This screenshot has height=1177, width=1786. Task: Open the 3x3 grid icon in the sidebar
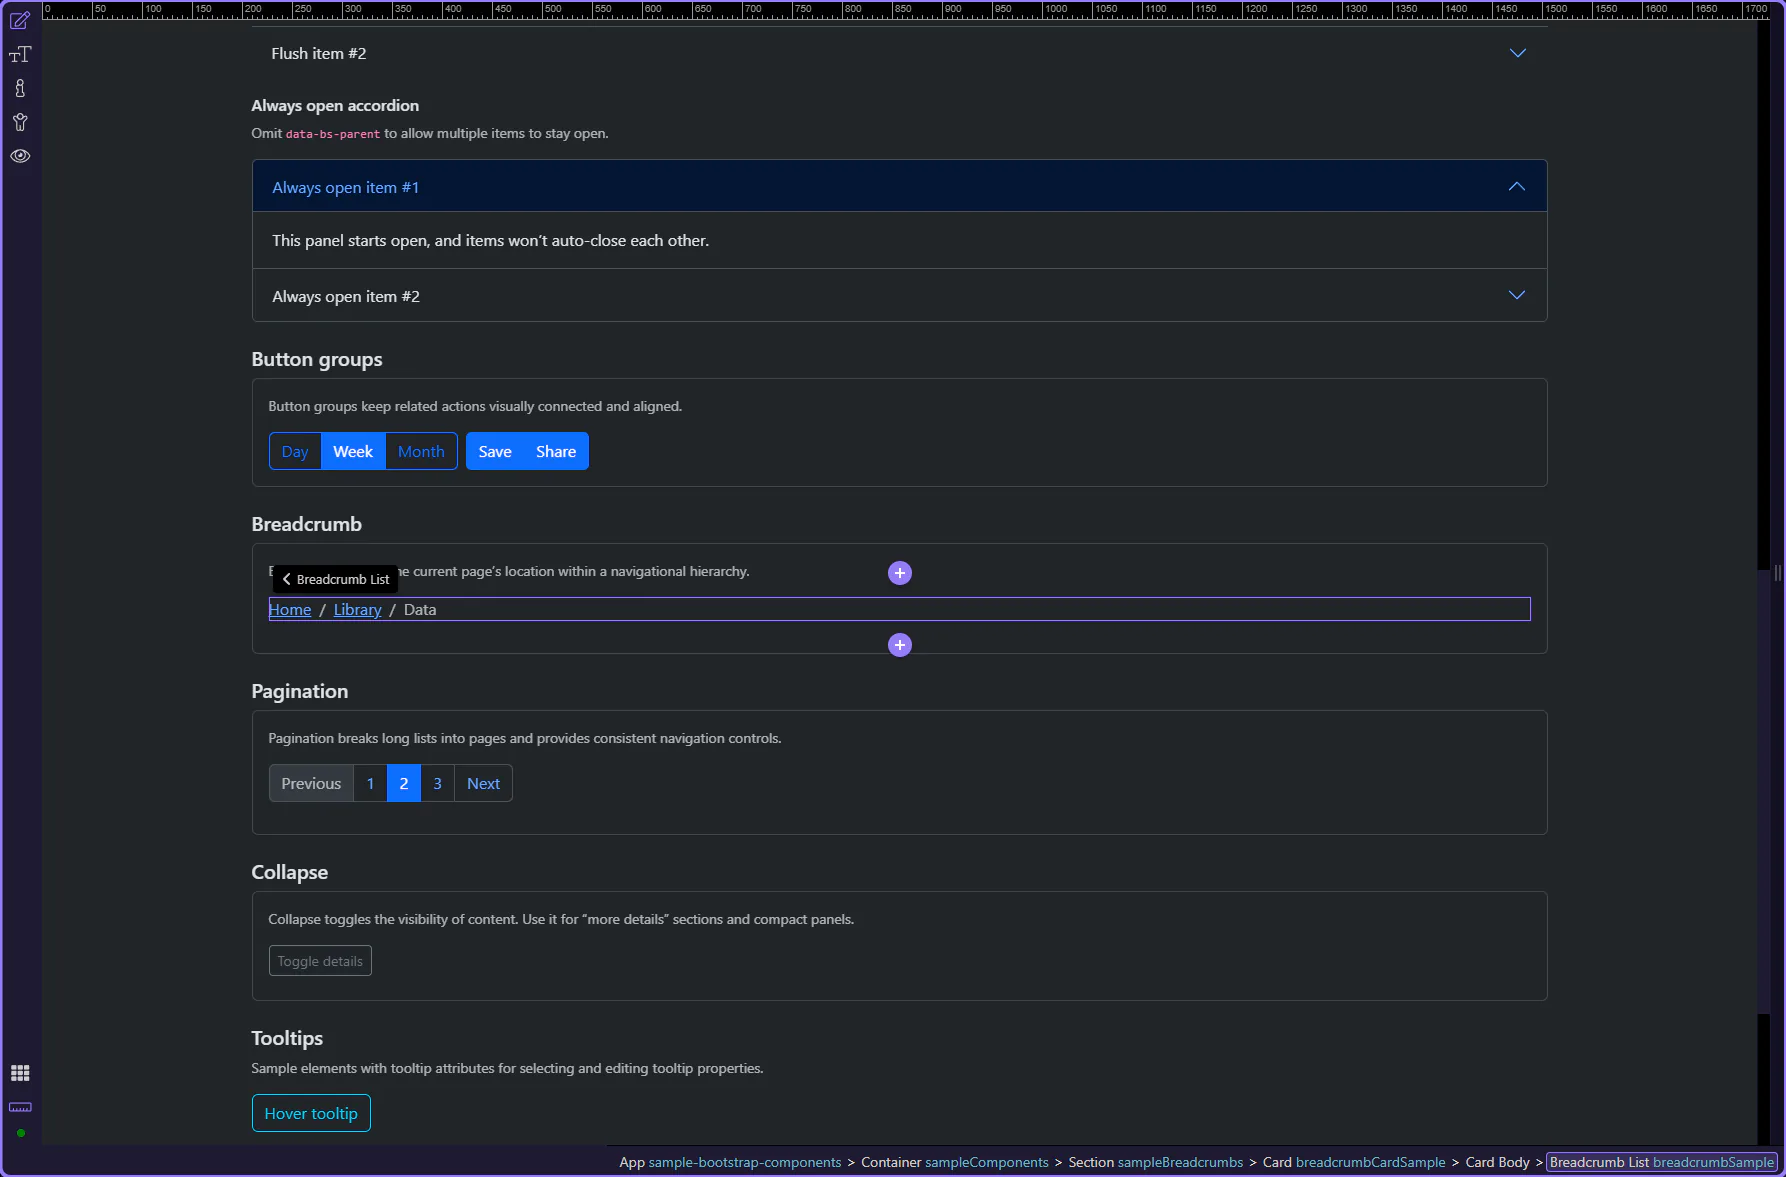point(20,1073)
